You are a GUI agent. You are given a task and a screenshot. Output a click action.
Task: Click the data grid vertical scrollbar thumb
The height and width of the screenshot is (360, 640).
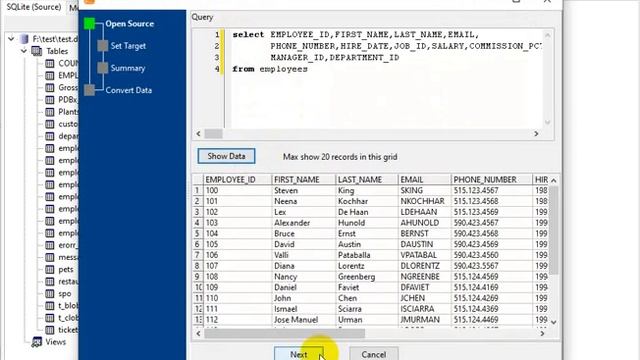(x=553, y=231)
